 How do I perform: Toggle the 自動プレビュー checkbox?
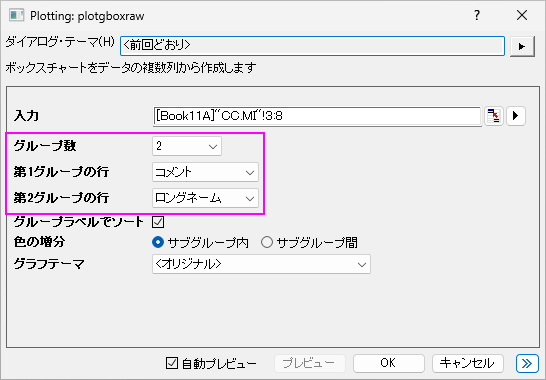click(x=172, y=363)
